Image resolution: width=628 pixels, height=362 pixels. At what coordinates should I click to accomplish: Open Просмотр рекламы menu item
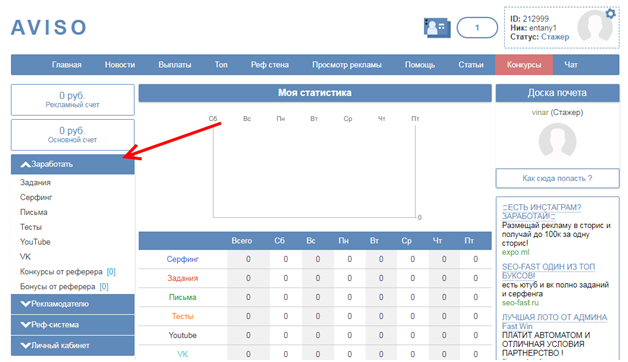(x=347, y=65)
